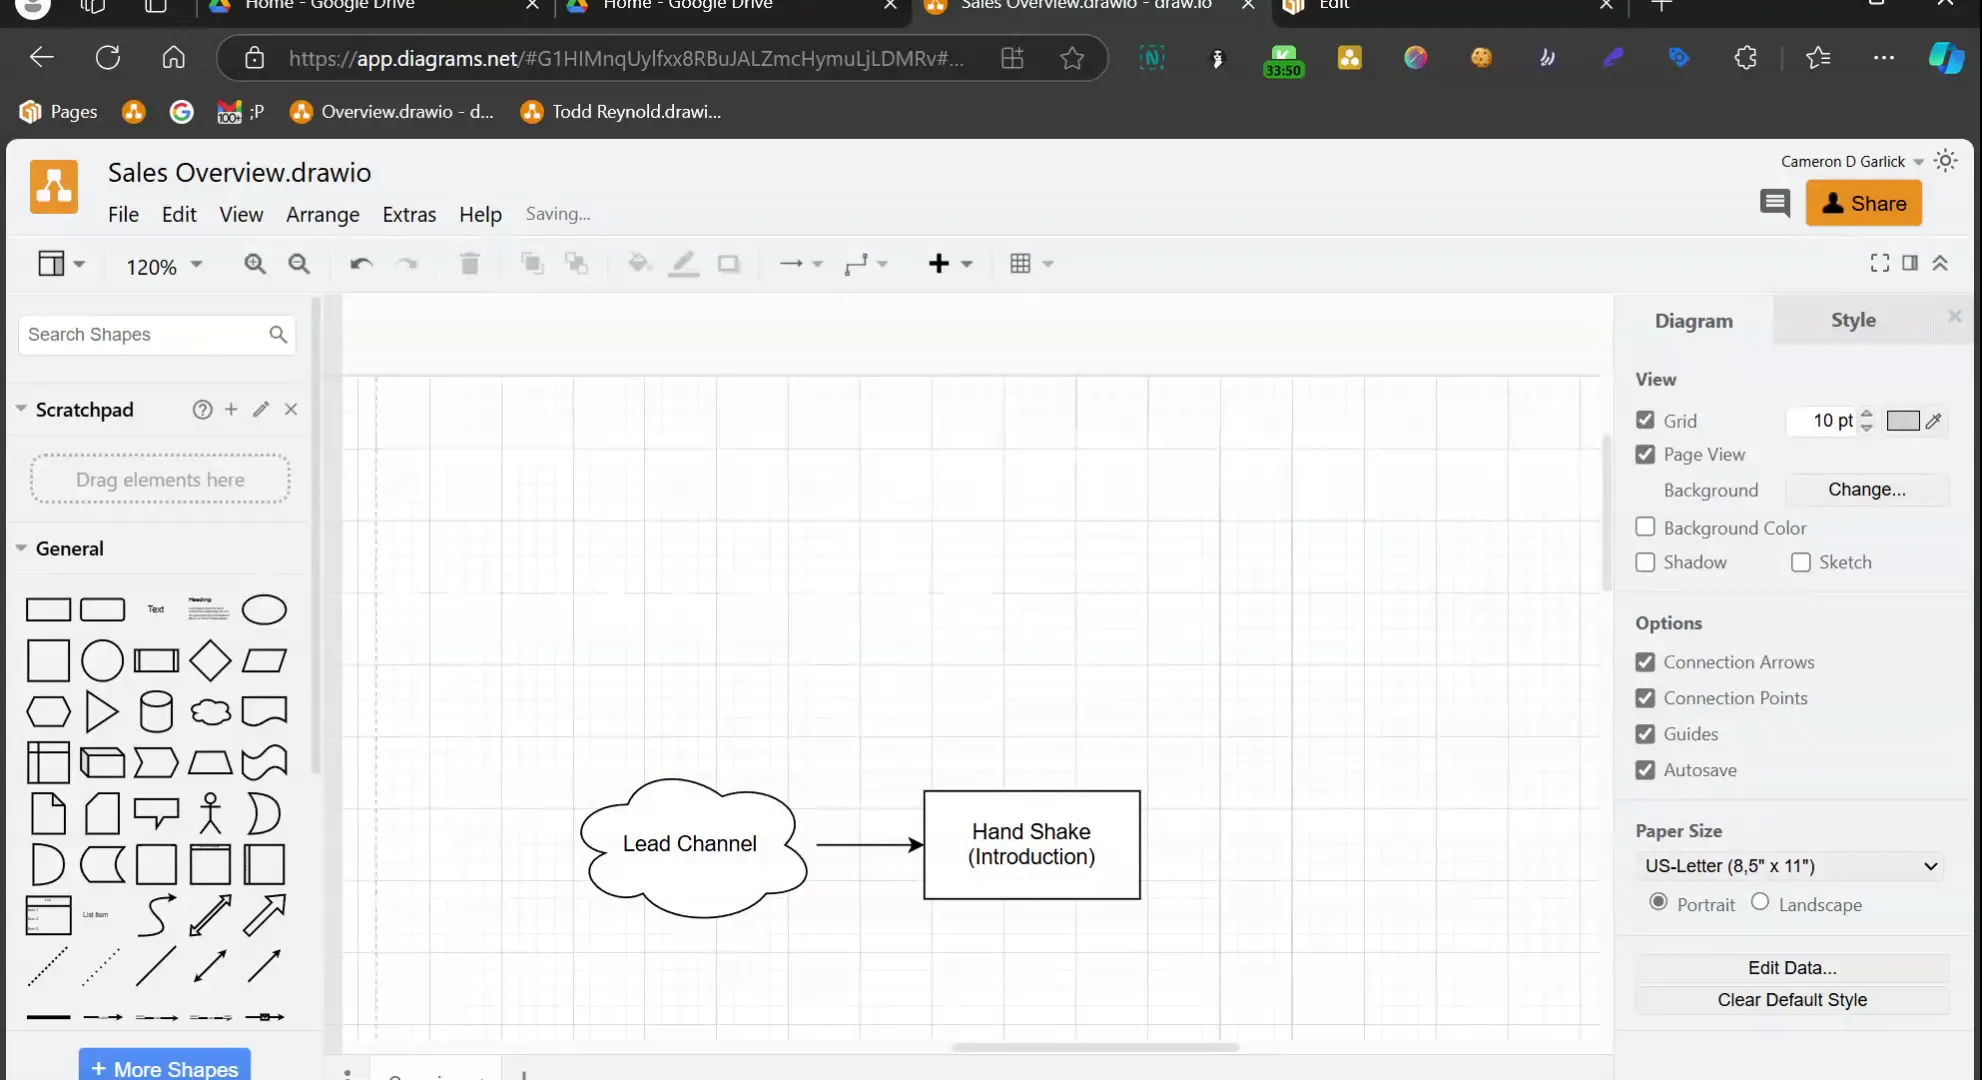Disable the Autosave option
Image resolution: width=1982 pixels, height=1080 pixels.
pos(1645,770)
